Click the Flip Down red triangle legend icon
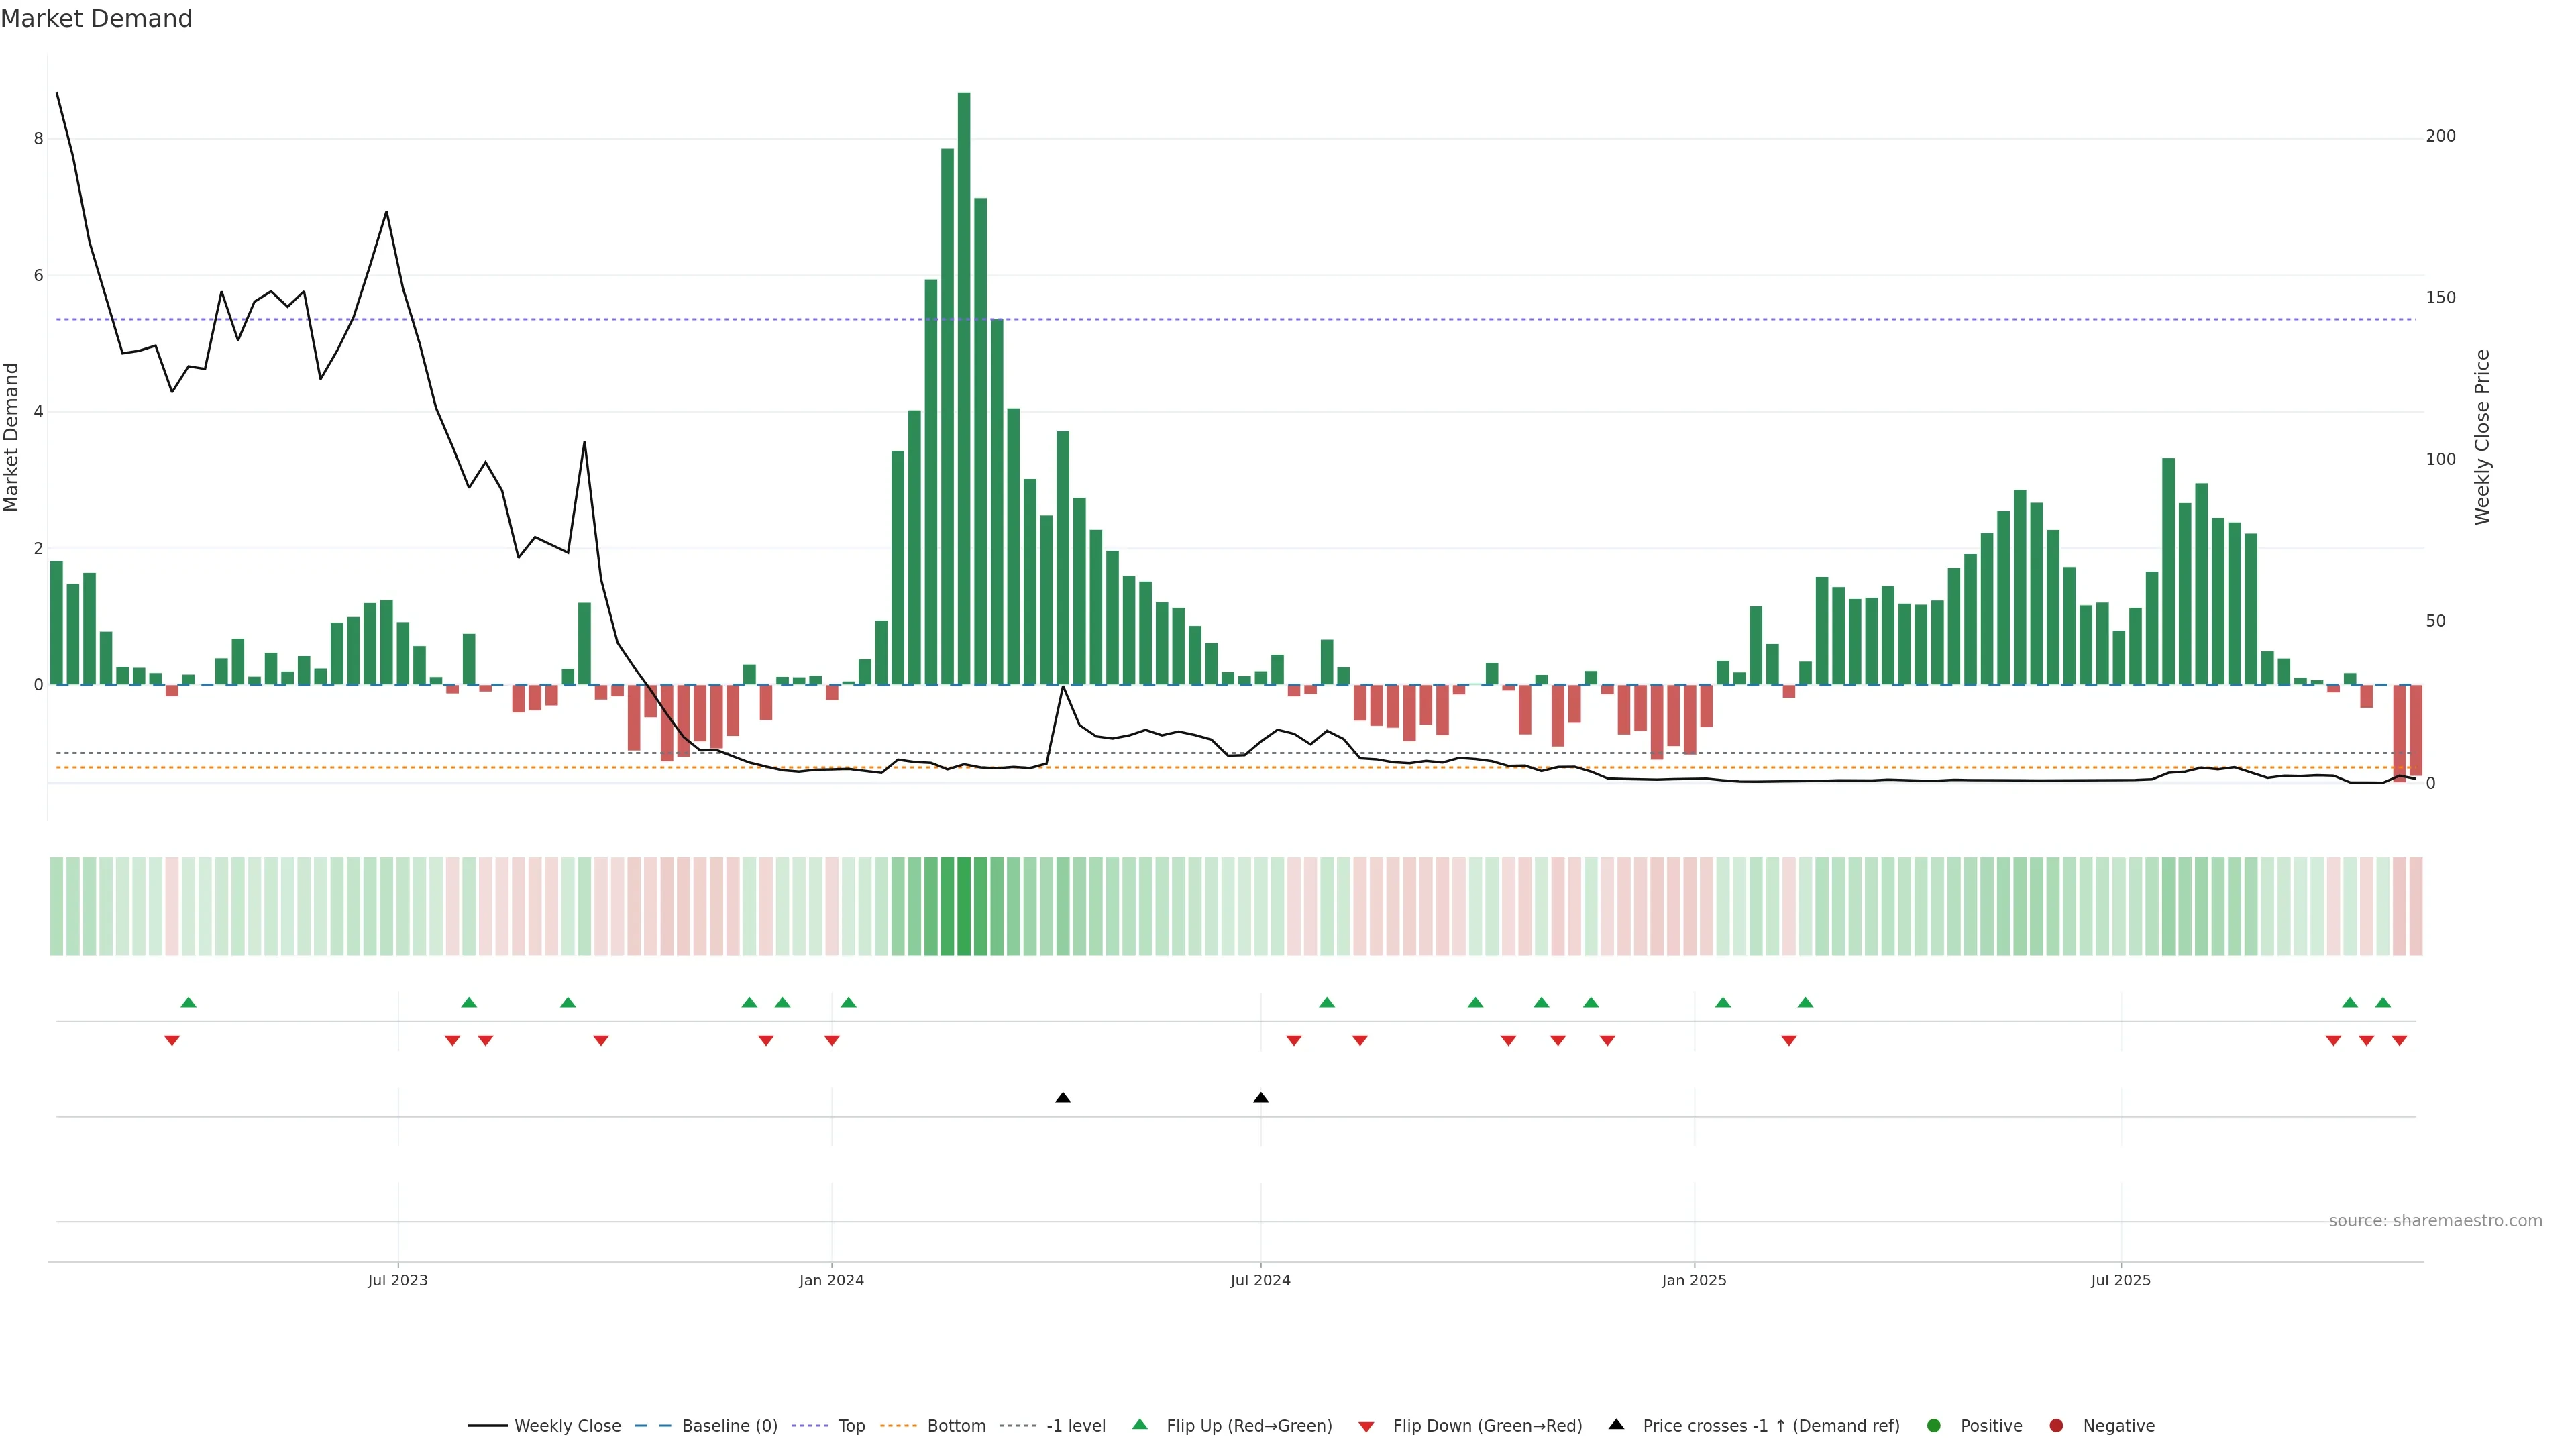The image size is (2576, 1449). [1366, 1426]
